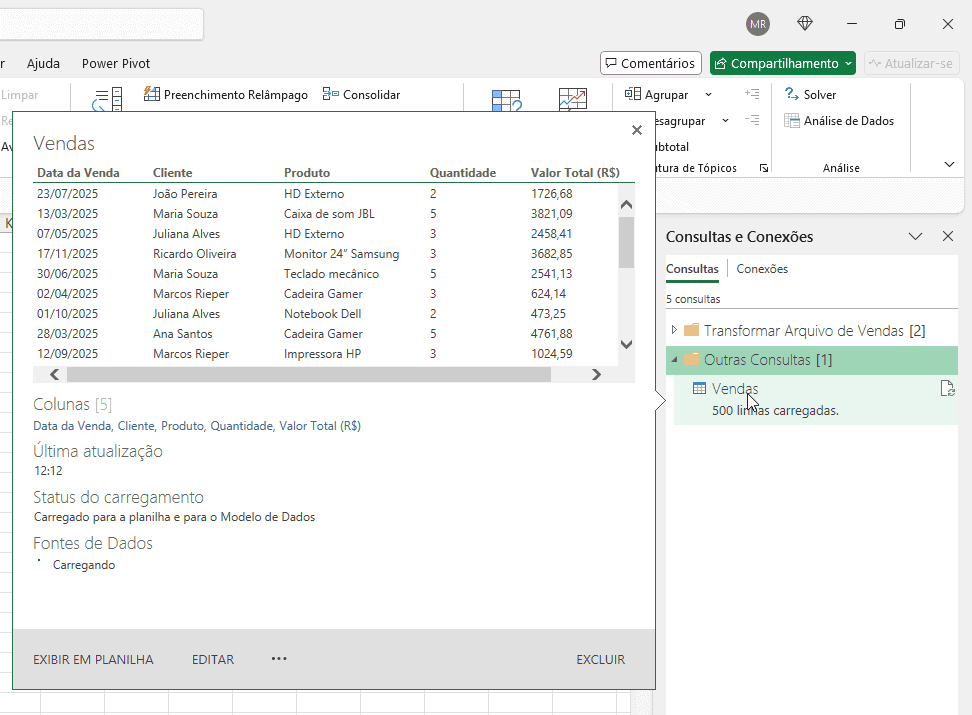Click EDITAR to edit the query

click(213, 660)
